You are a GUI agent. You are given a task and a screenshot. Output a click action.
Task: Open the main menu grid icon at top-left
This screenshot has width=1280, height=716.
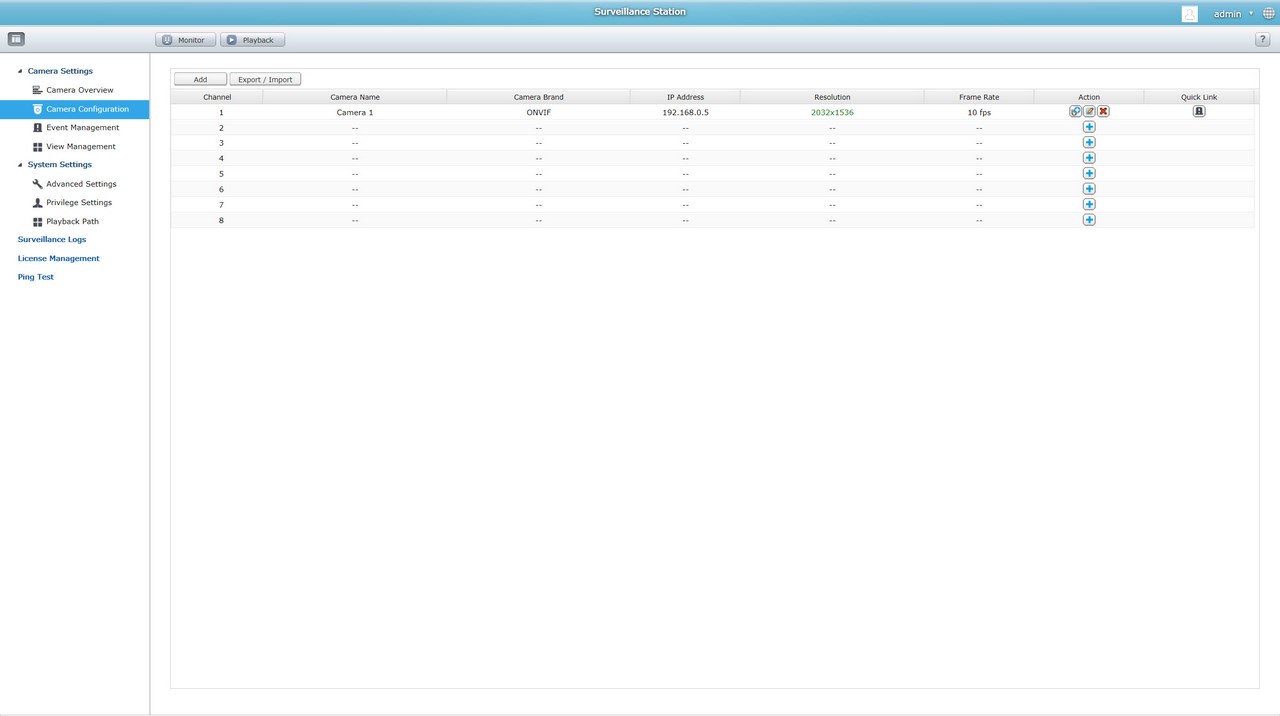click(x=16, y=39)
